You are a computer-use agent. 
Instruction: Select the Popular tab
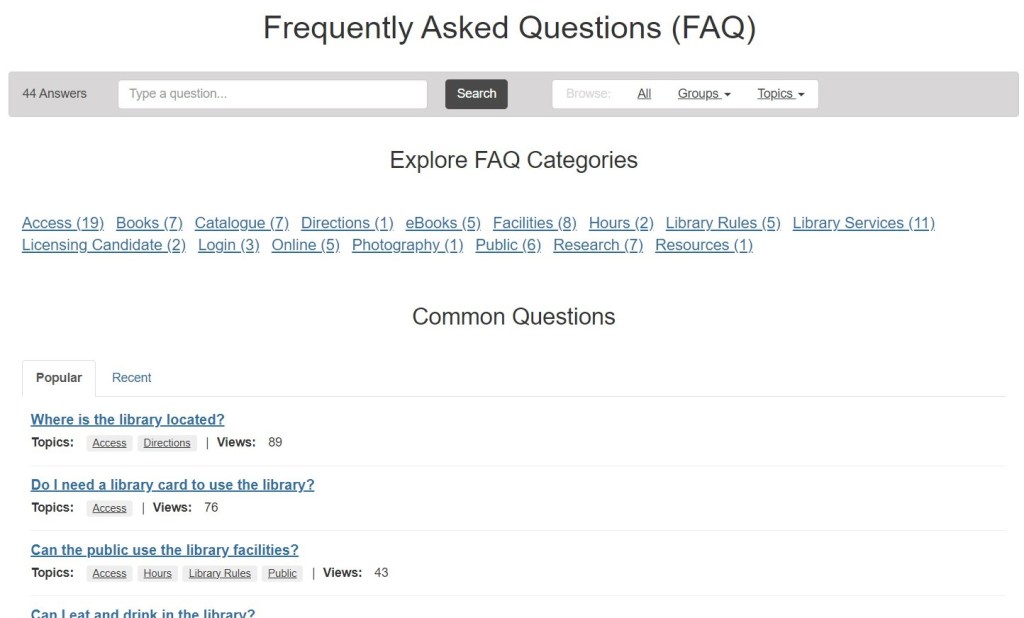59,378
